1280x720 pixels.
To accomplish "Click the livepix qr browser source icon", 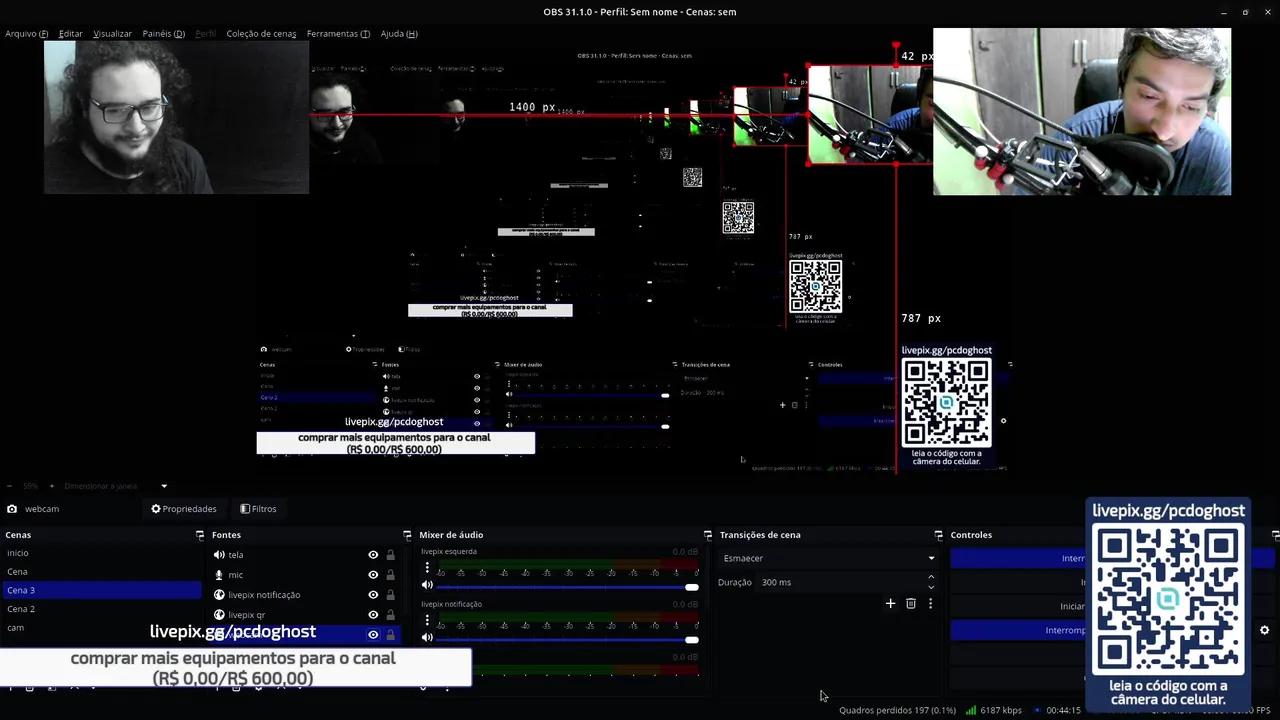I will tap(219, 615).
